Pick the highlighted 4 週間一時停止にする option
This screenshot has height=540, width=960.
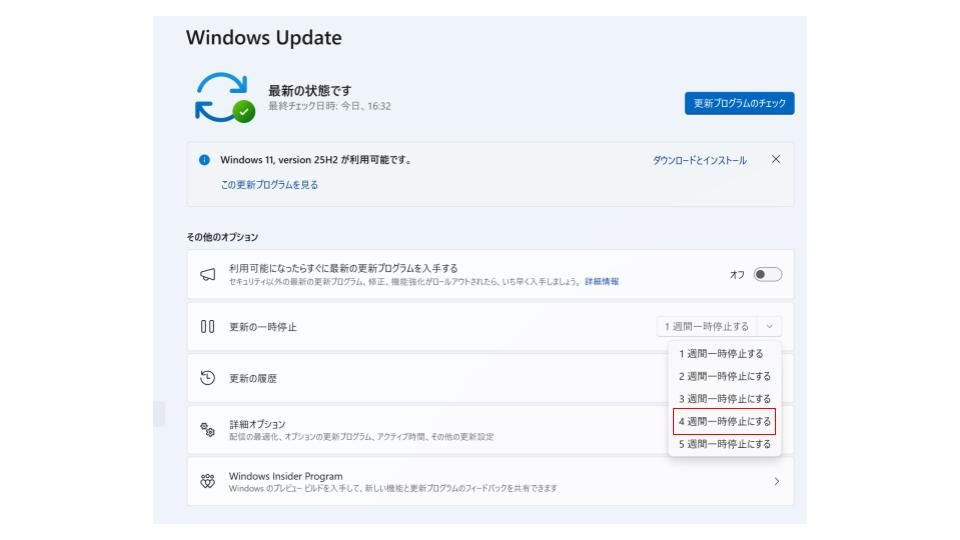coord(724,422)
